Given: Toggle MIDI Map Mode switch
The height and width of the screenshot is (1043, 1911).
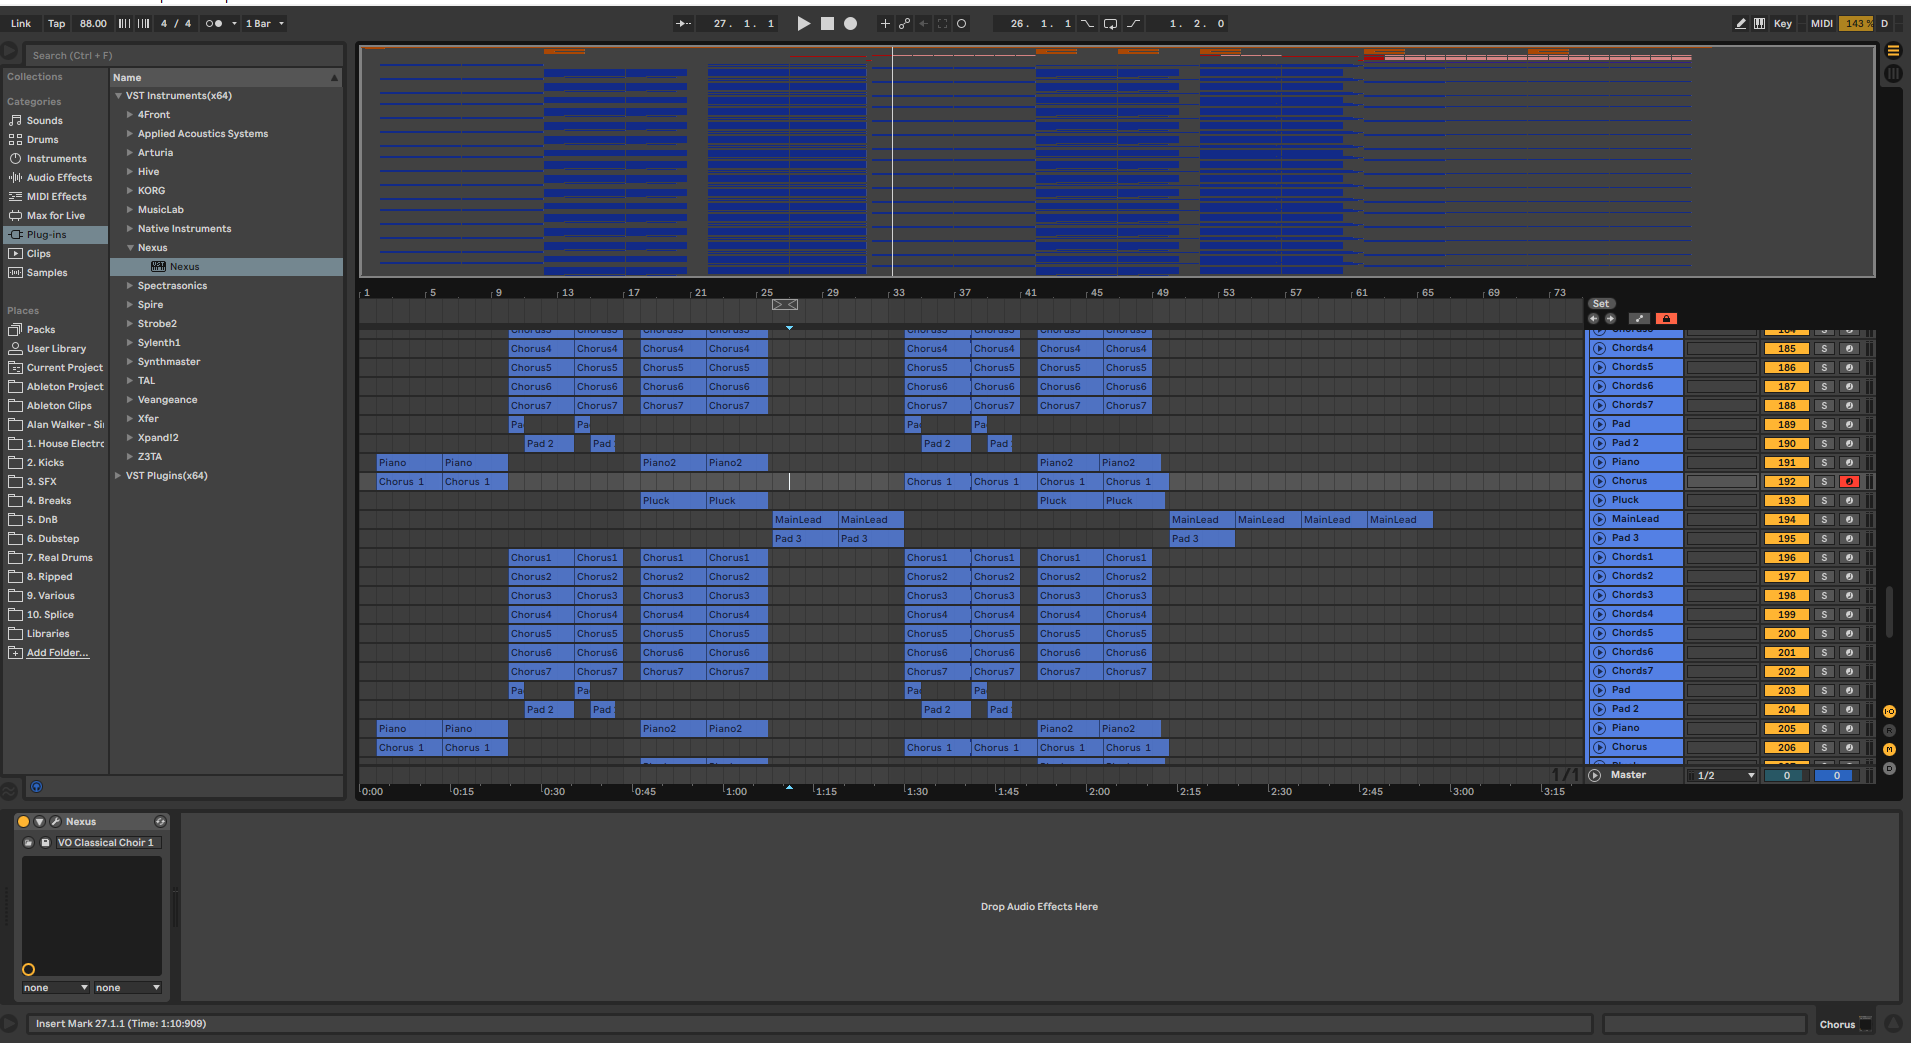Looking at the screenshot, I should click(x=1822, y=23).
